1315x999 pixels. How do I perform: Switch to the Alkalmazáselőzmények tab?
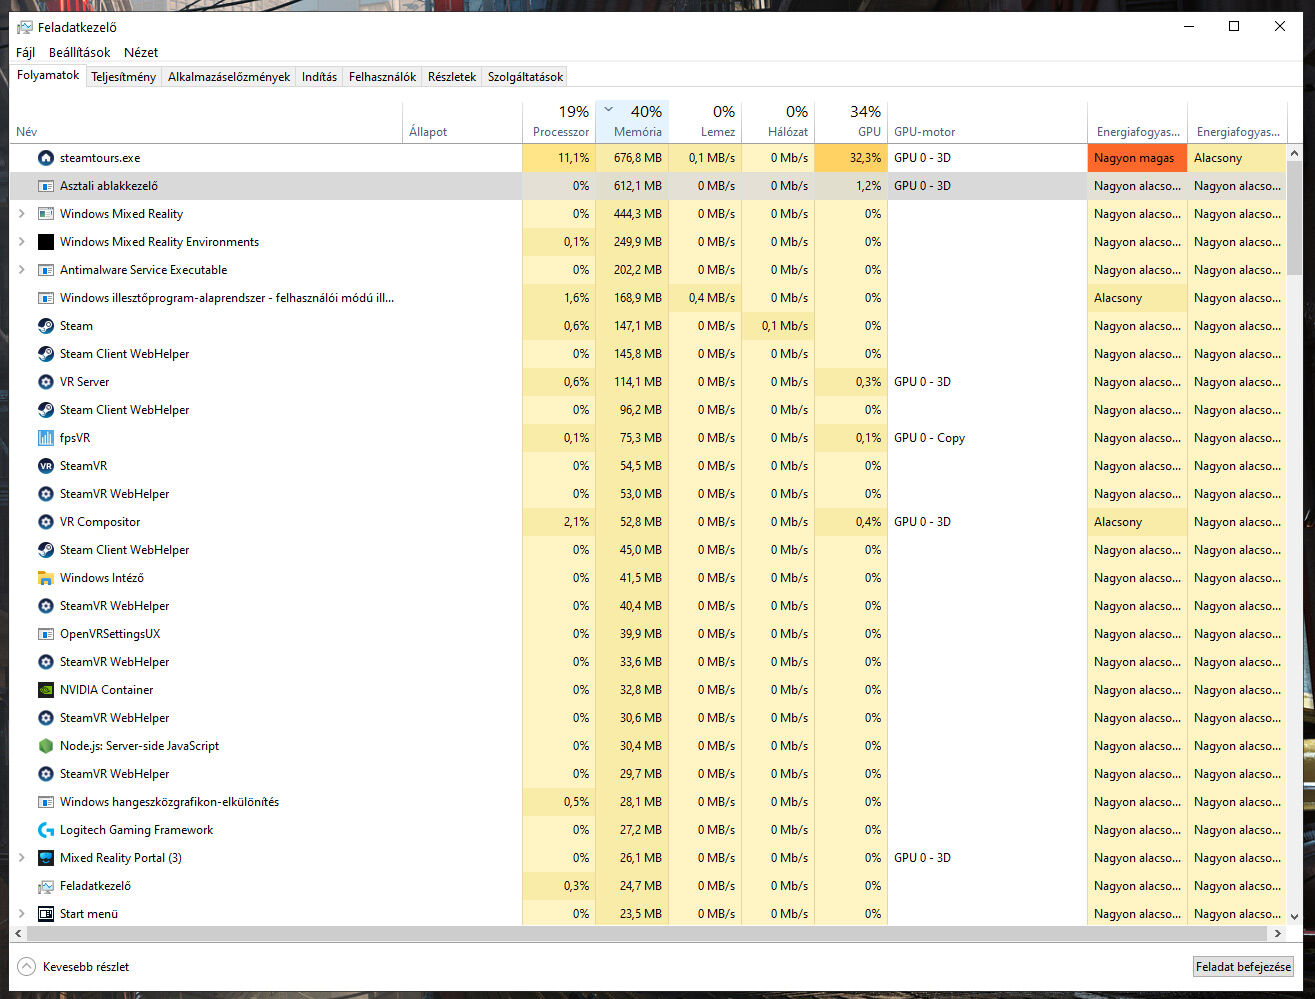pyautogui.click(x=229, y=77)
